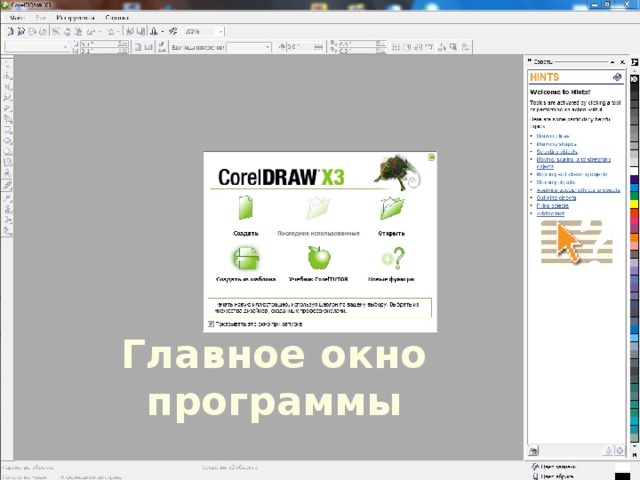
Task: Expand the Redo history dropdown arrow
Action: pyautogui.click(x=118, y=31)
